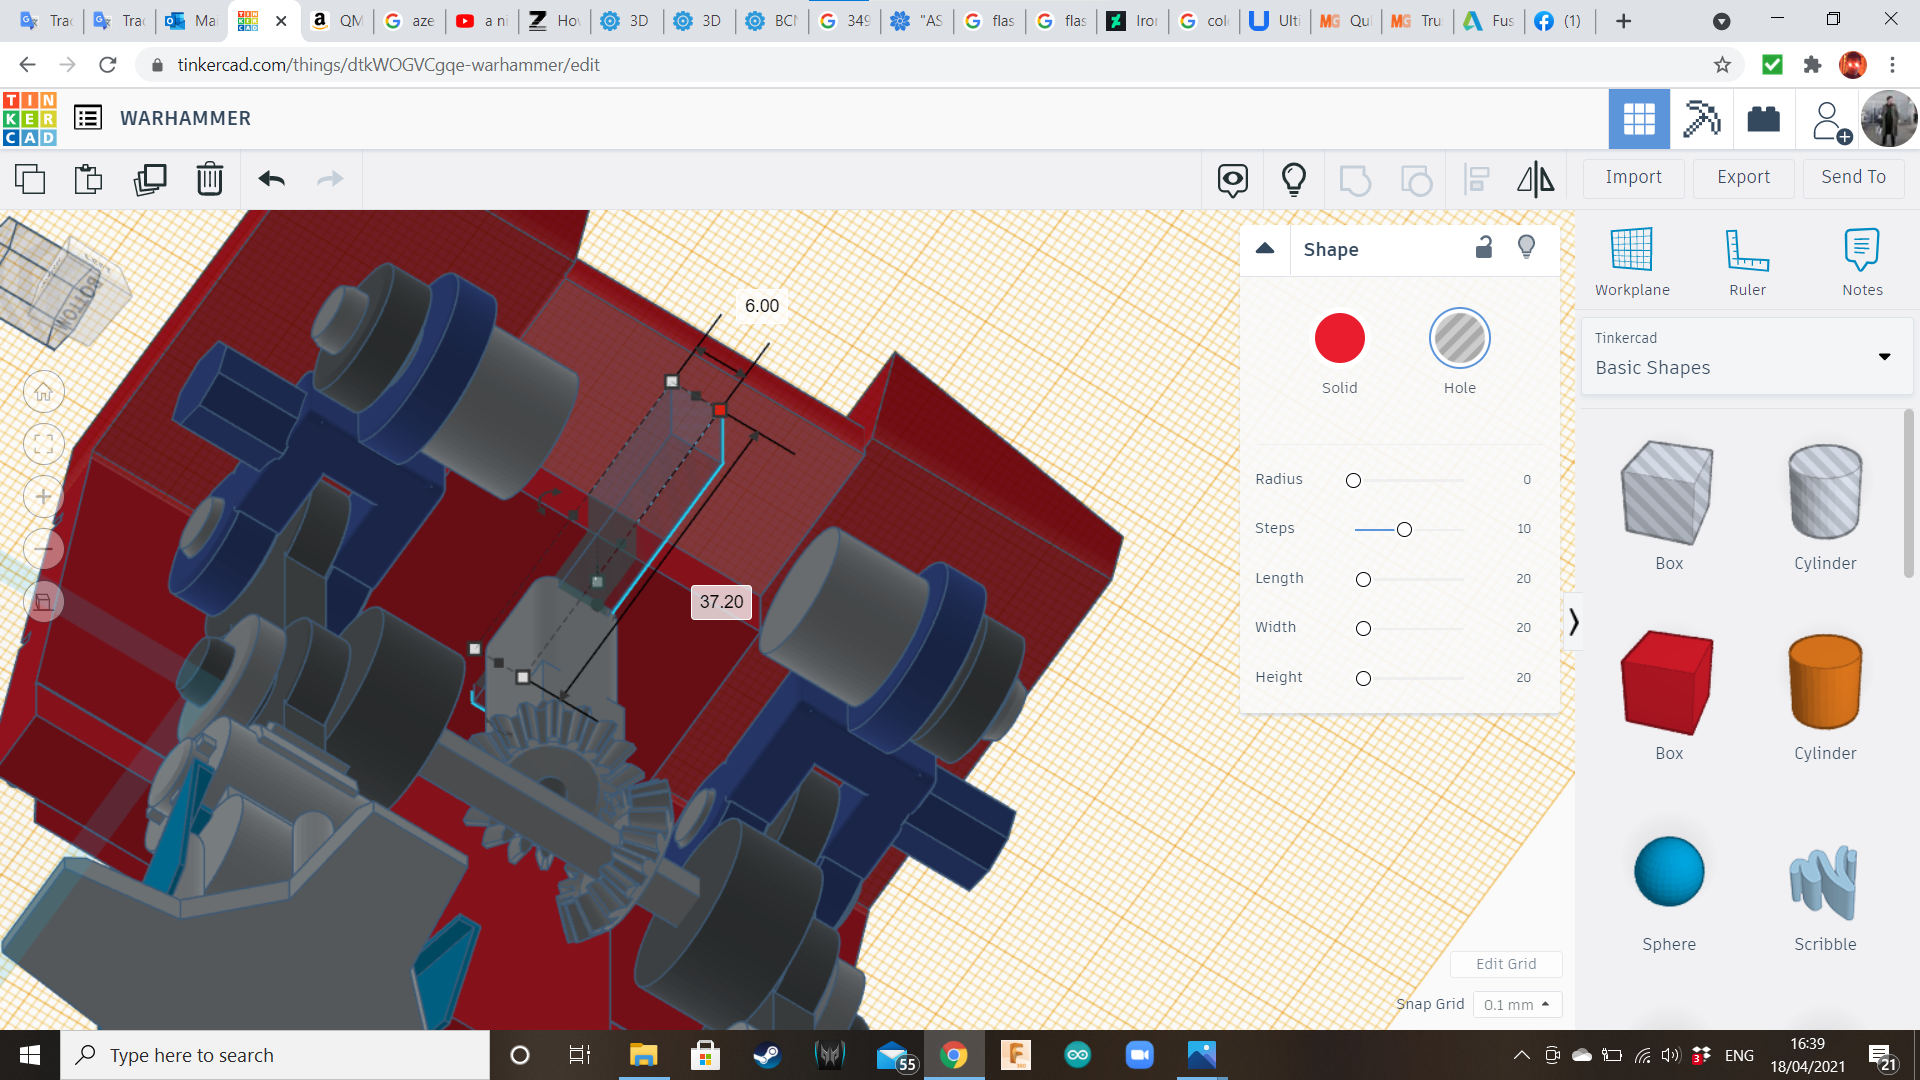Adjust the Steps slider handle
The width and height of the screenshot is (1920, 1080).
(1404, 529)
